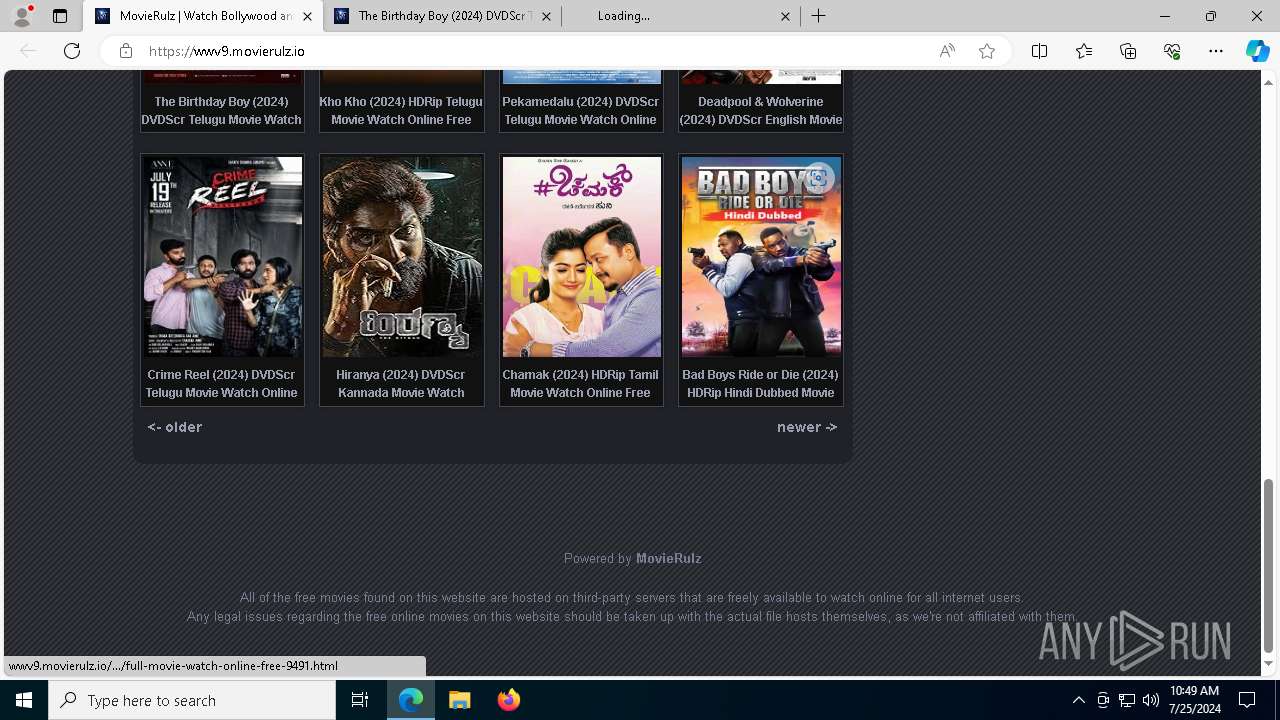Open Pekamedalu (2024) DVDScr Telugu link
Viewport: 1280px width, 720px height.
581,110
